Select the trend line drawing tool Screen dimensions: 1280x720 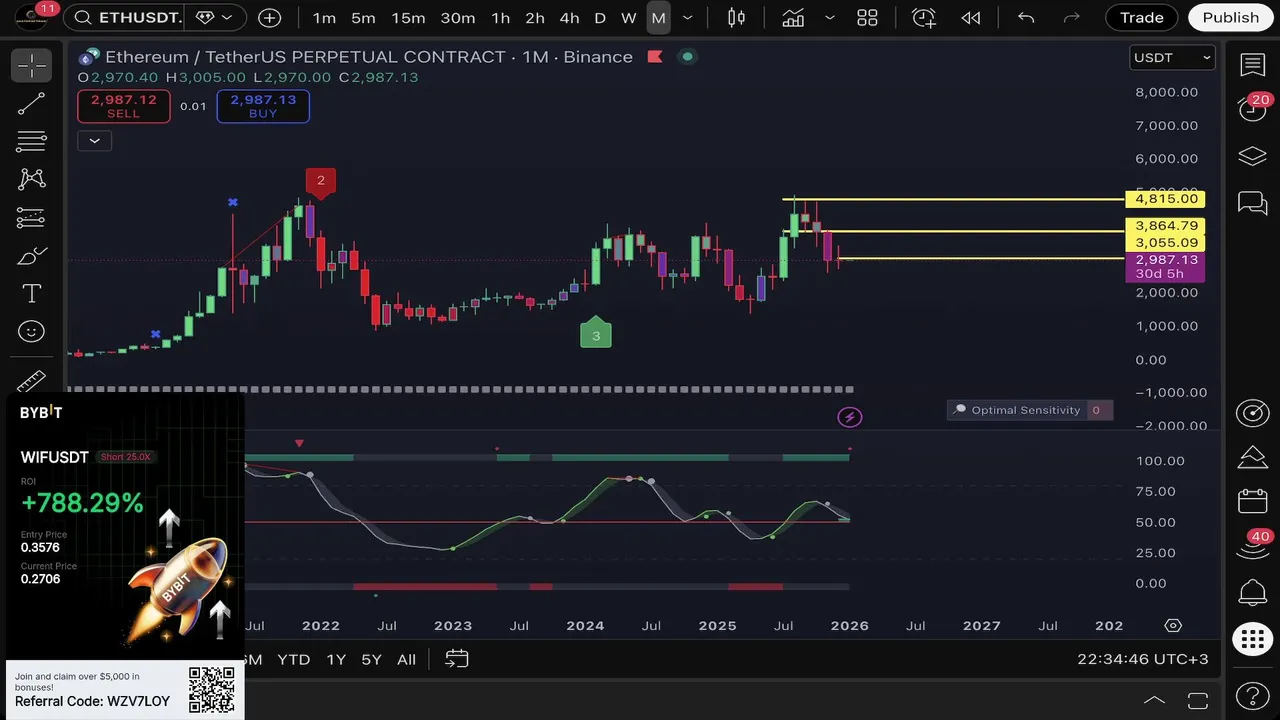(x=31, y=104)
